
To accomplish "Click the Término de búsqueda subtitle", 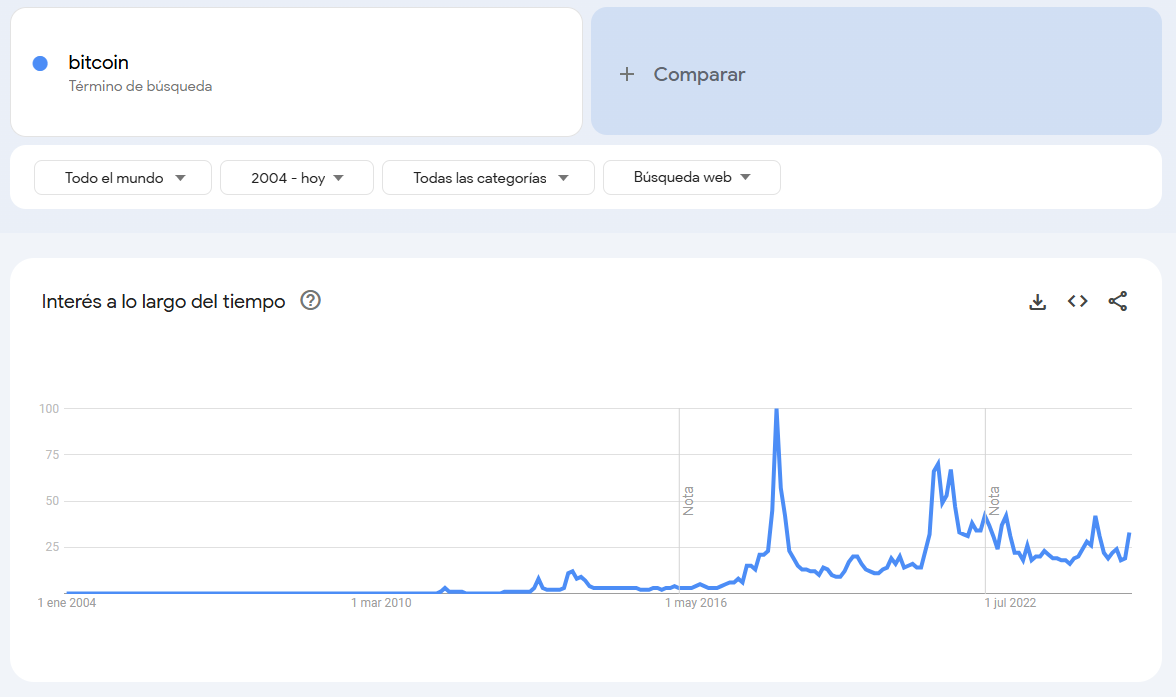I will tap(140, 86).
